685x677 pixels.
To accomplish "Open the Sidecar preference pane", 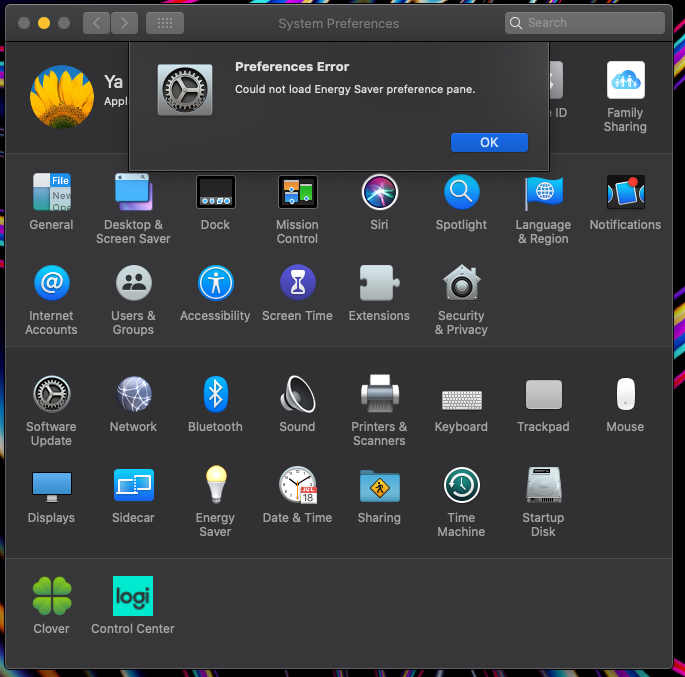I will coord(134,485).
